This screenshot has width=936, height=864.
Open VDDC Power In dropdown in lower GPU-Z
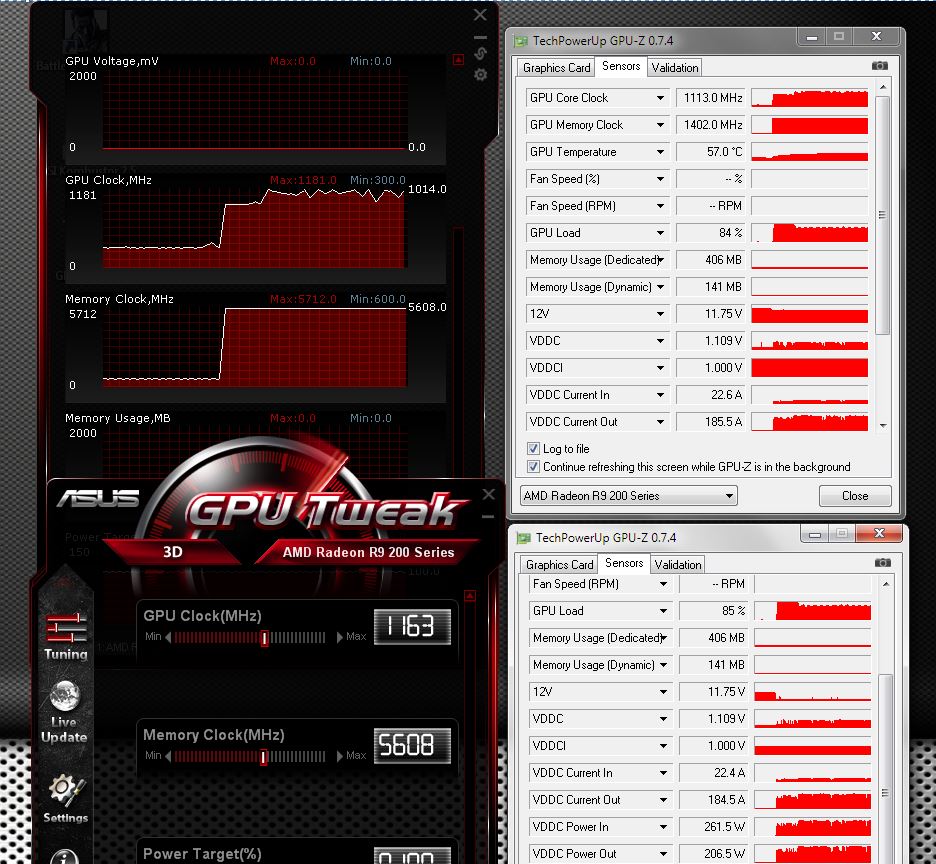(663, 826)
